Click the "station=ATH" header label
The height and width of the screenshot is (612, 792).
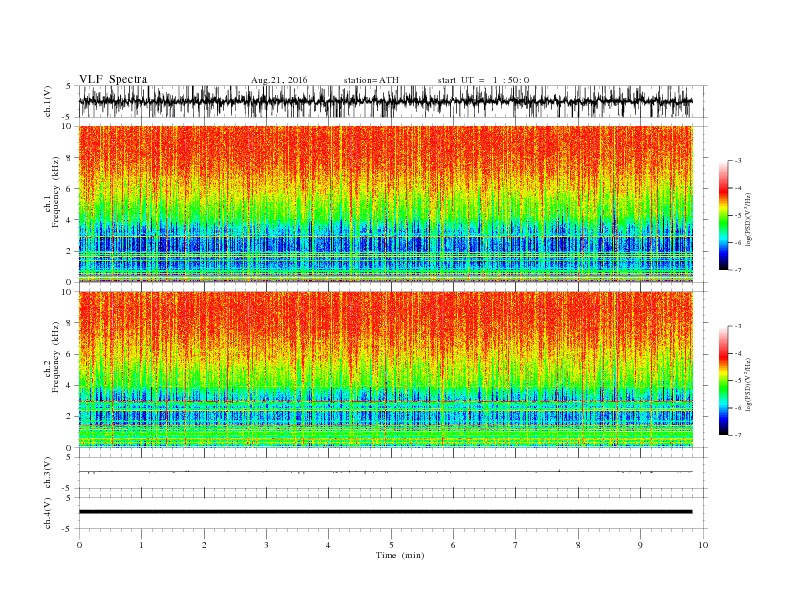[x=371, y=80]
